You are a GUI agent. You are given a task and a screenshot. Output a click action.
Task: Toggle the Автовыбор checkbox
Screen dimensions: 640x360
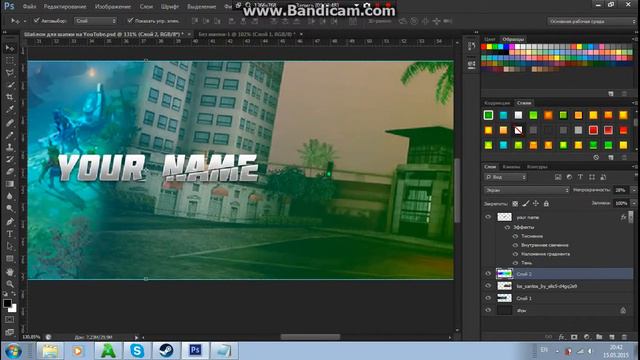[x=36, y=20]
